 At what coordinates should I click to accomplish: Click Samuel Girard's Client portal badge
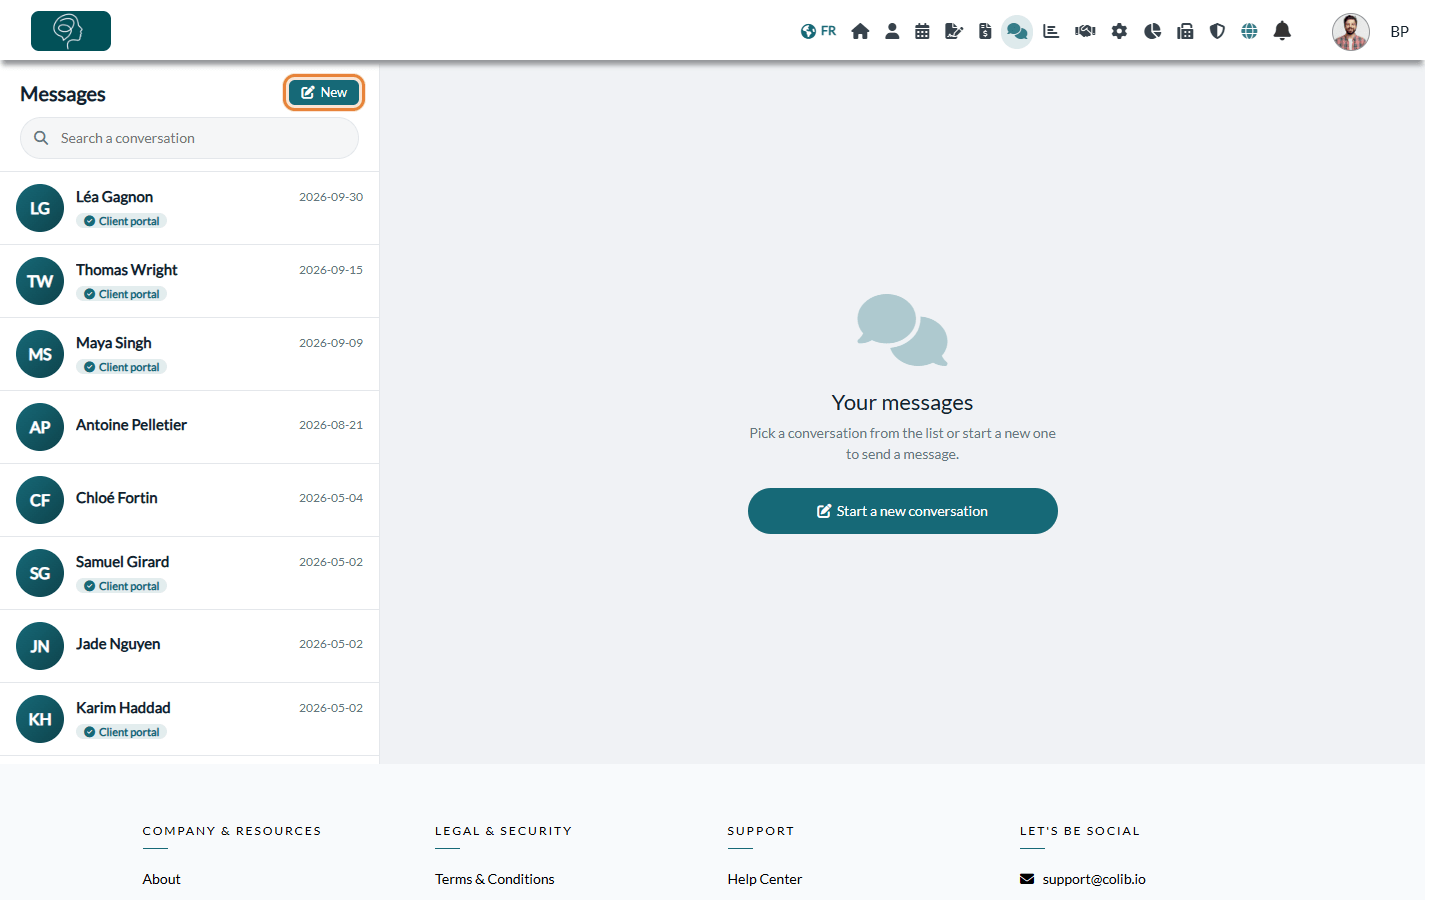[x=121, y=586]
